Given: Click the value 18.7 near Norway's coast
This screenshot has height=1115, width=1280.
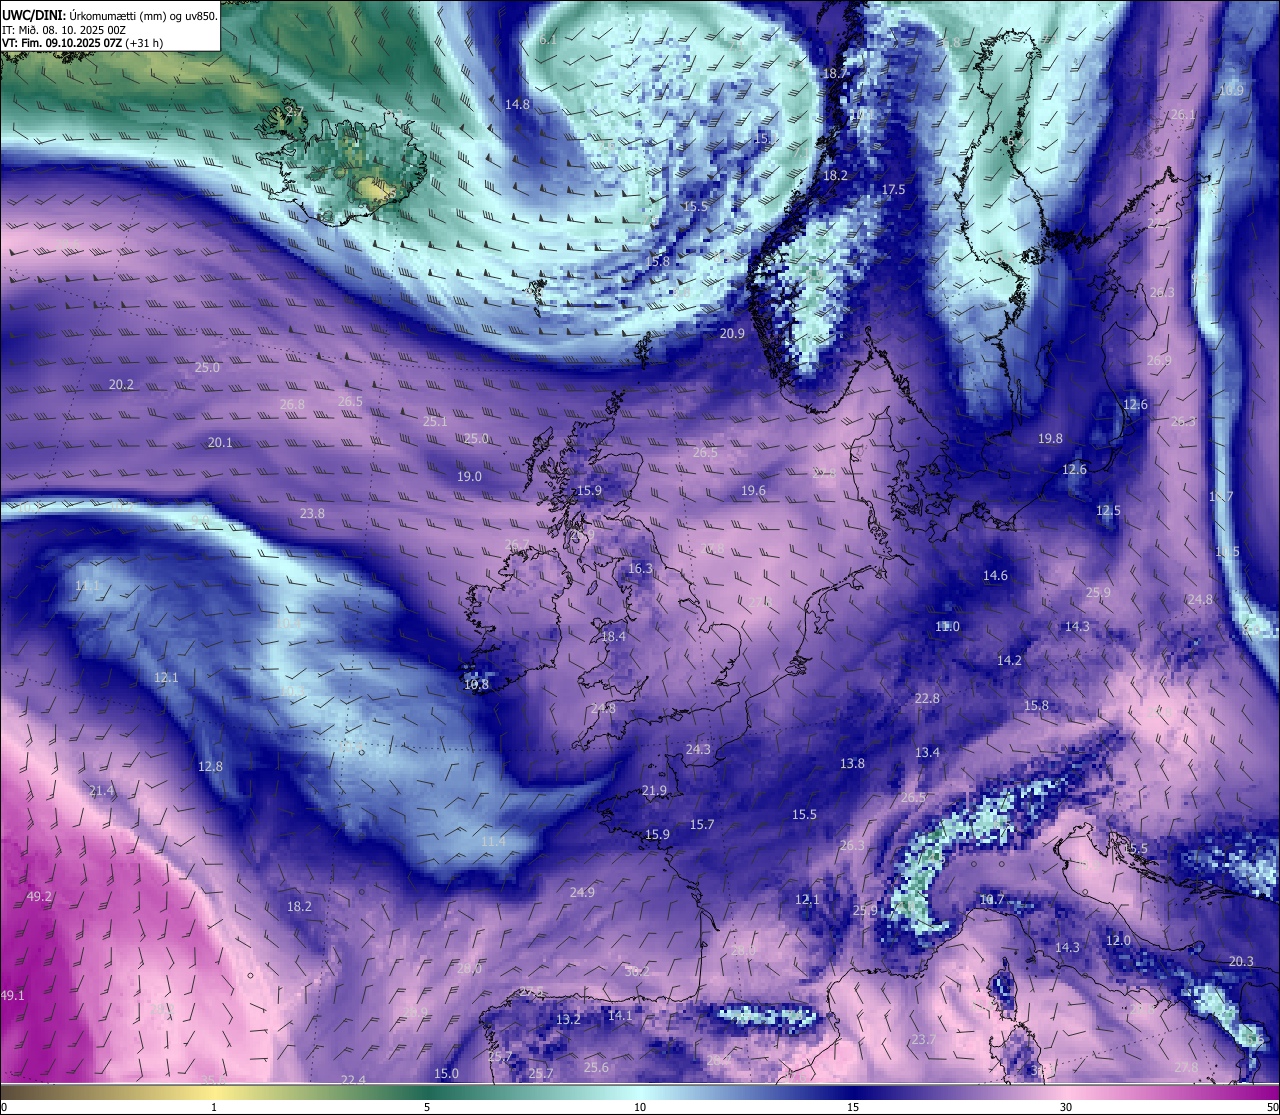Looking at the screenshot, I should point(835,73).
